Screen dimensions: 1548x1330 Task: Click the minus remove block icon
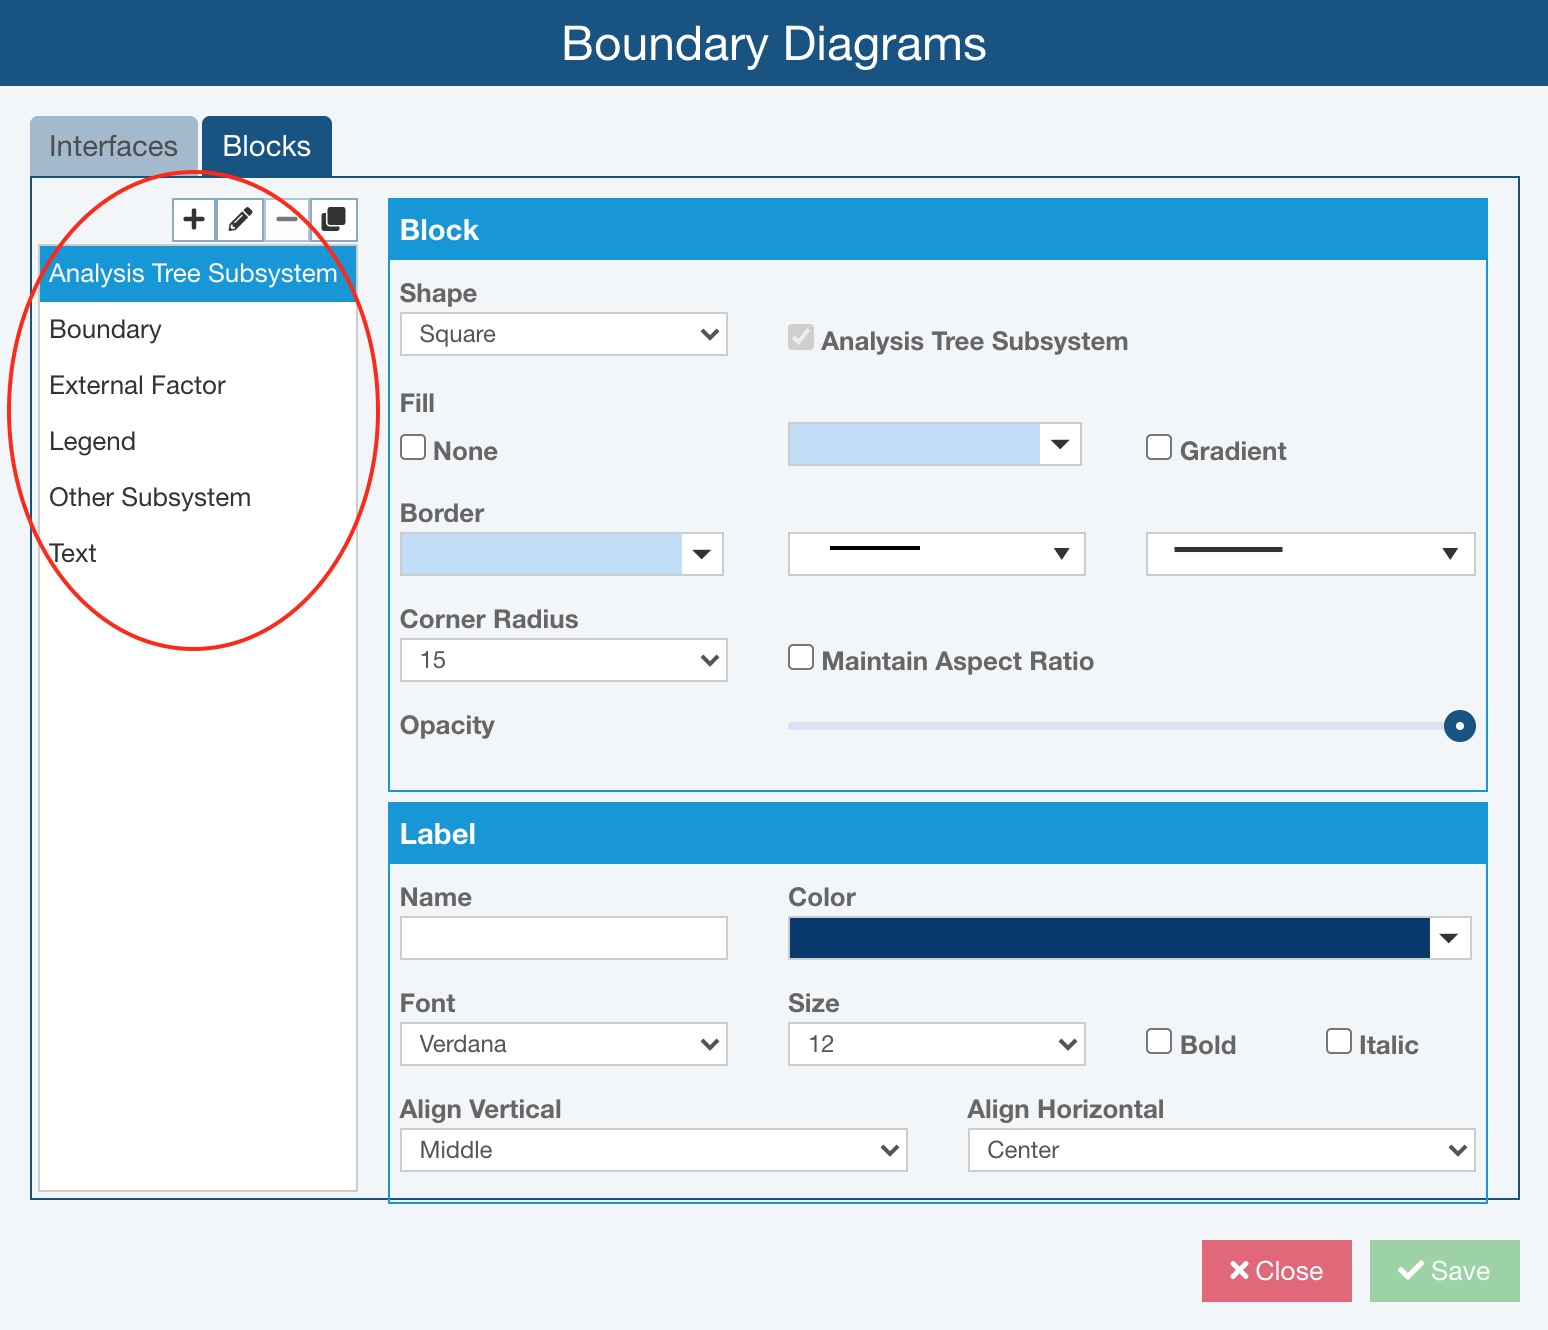287,219
